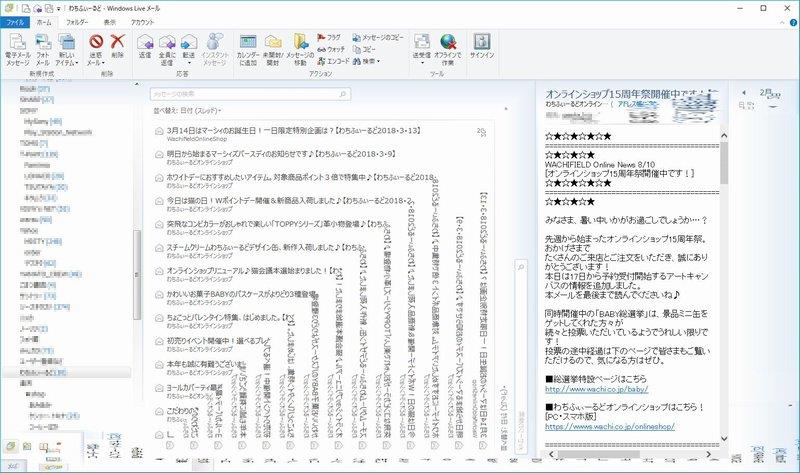Select message 明日から始まるマーシィズバースディのお知らせ

click(x=321, y=158)
